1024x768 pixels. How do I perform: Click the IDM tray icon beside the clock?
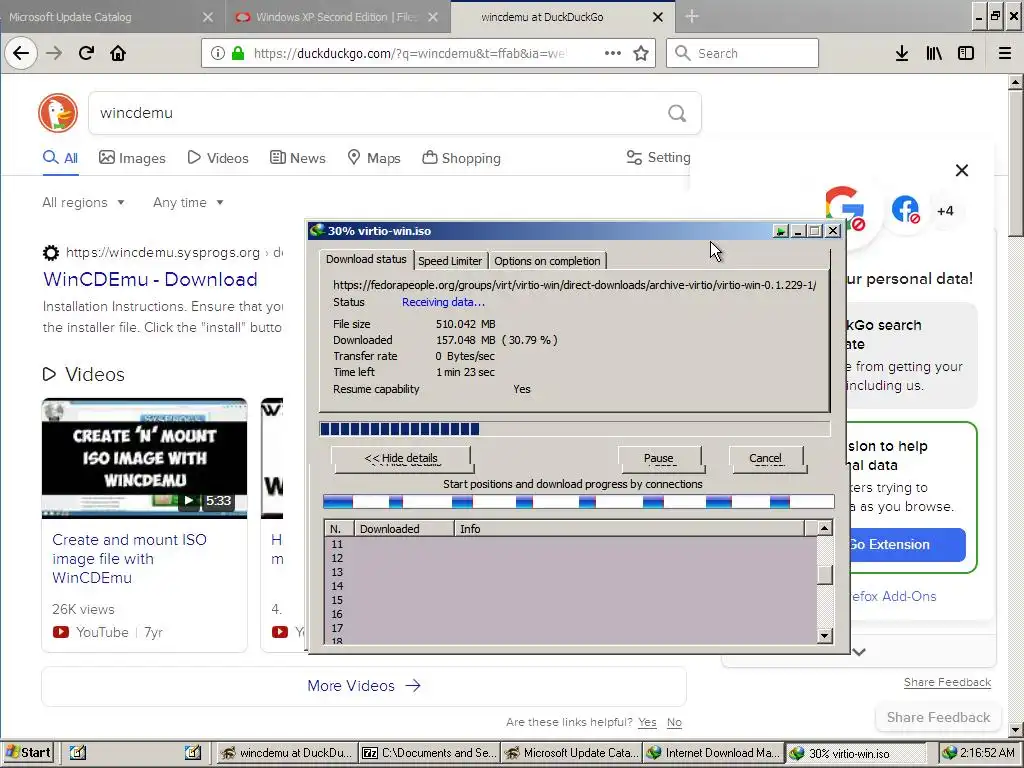tap(950, 753)
